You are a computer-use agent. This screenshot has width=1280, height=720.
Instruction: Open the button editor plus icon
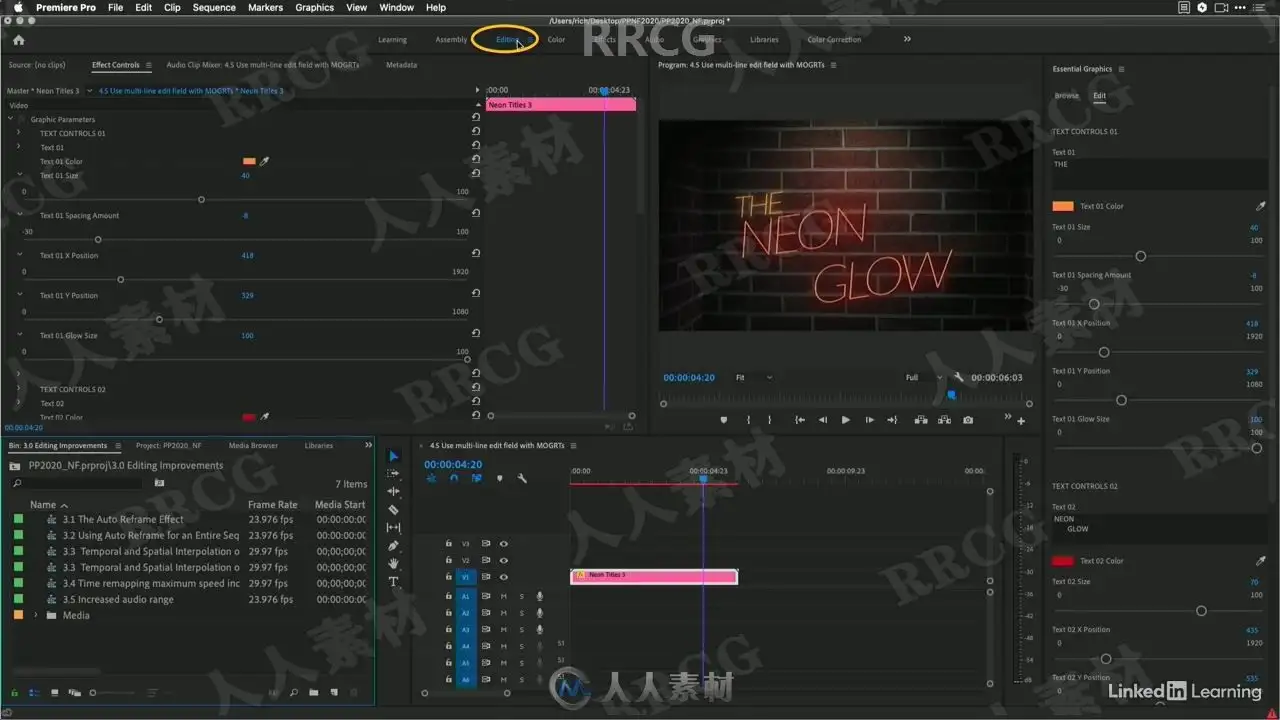[x=1021, y=421]
